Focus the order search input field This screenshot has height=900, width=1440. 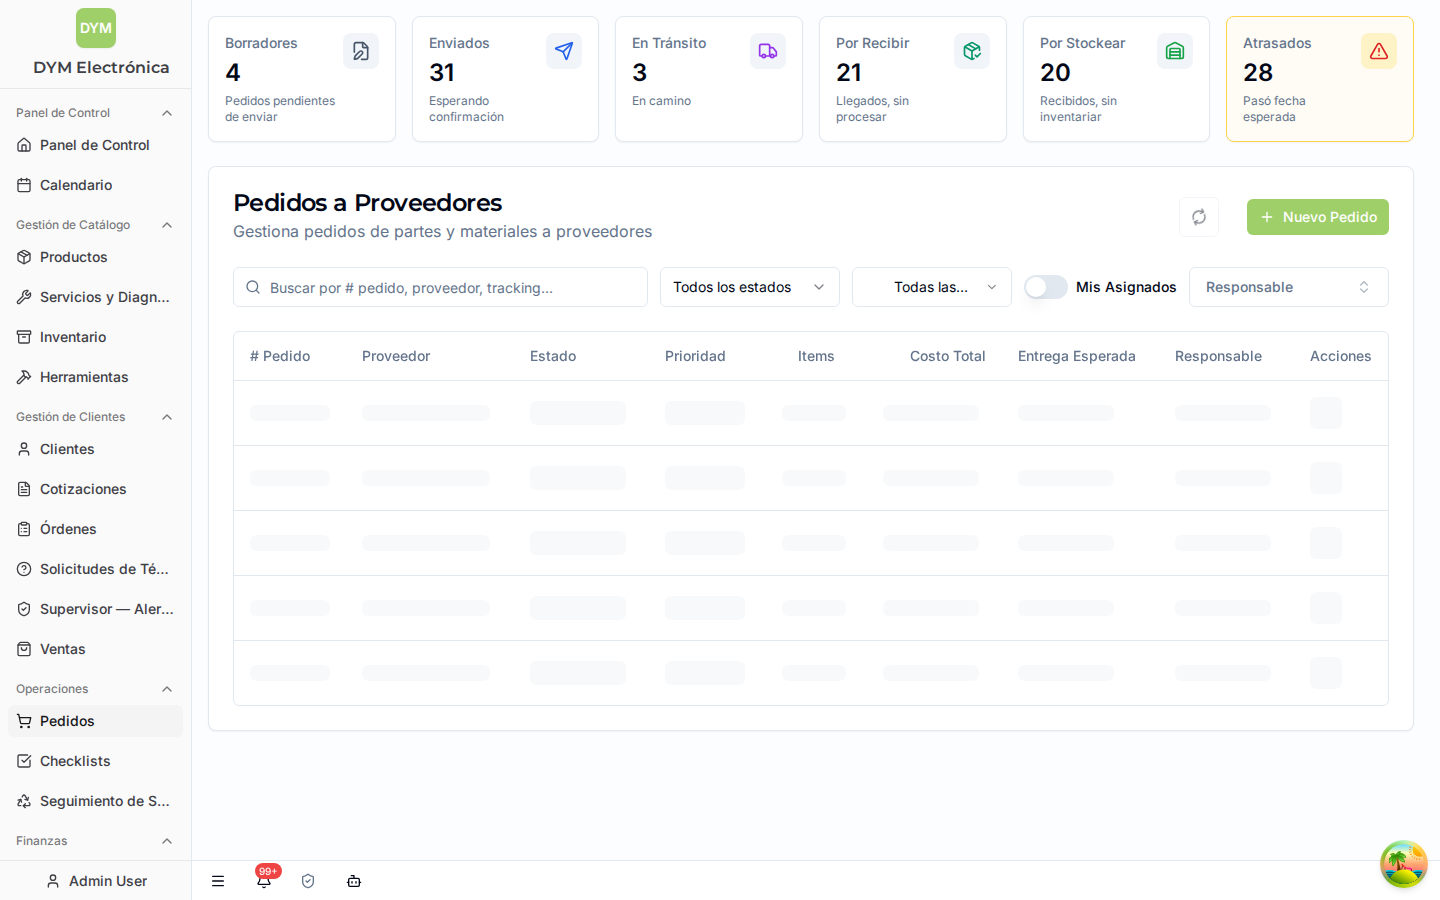(440, 287)
